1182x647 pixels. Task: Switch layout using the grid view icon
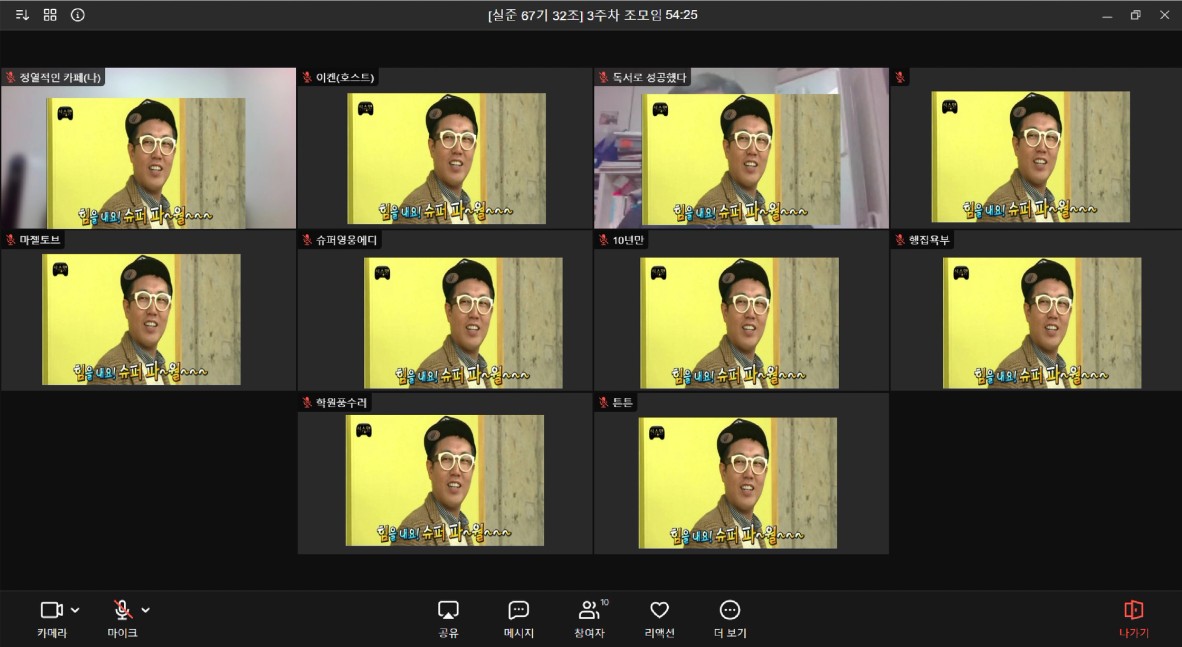50,15
